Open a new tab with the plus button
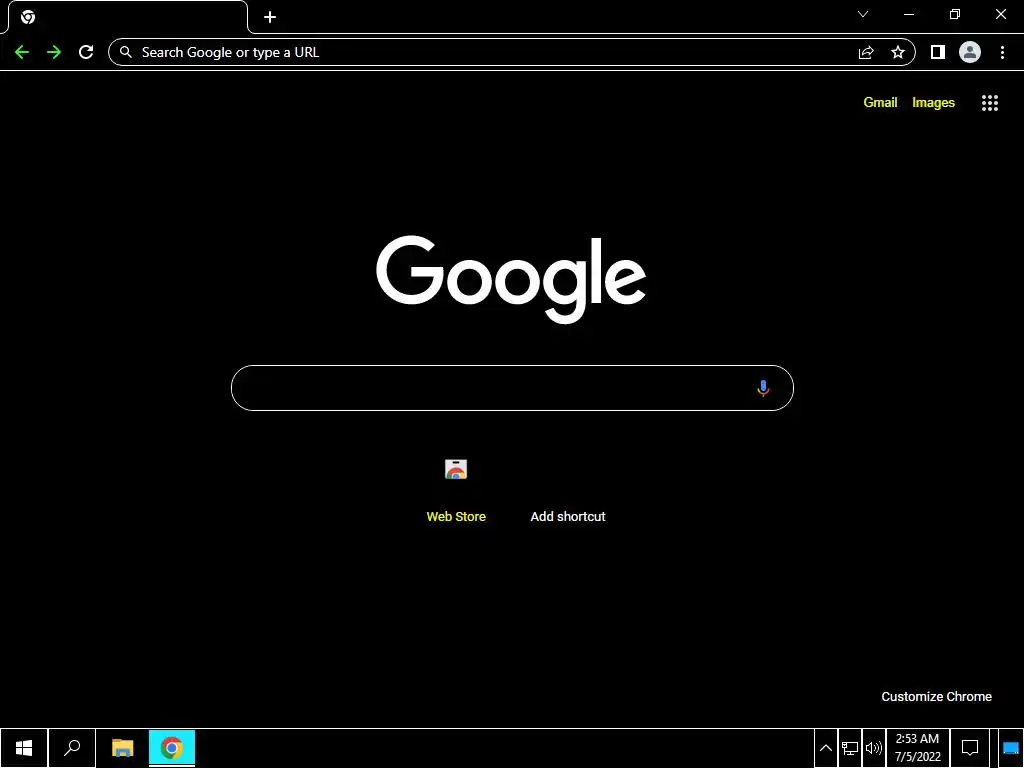Viewport: 1024px width, 768px height. (270, 17)
